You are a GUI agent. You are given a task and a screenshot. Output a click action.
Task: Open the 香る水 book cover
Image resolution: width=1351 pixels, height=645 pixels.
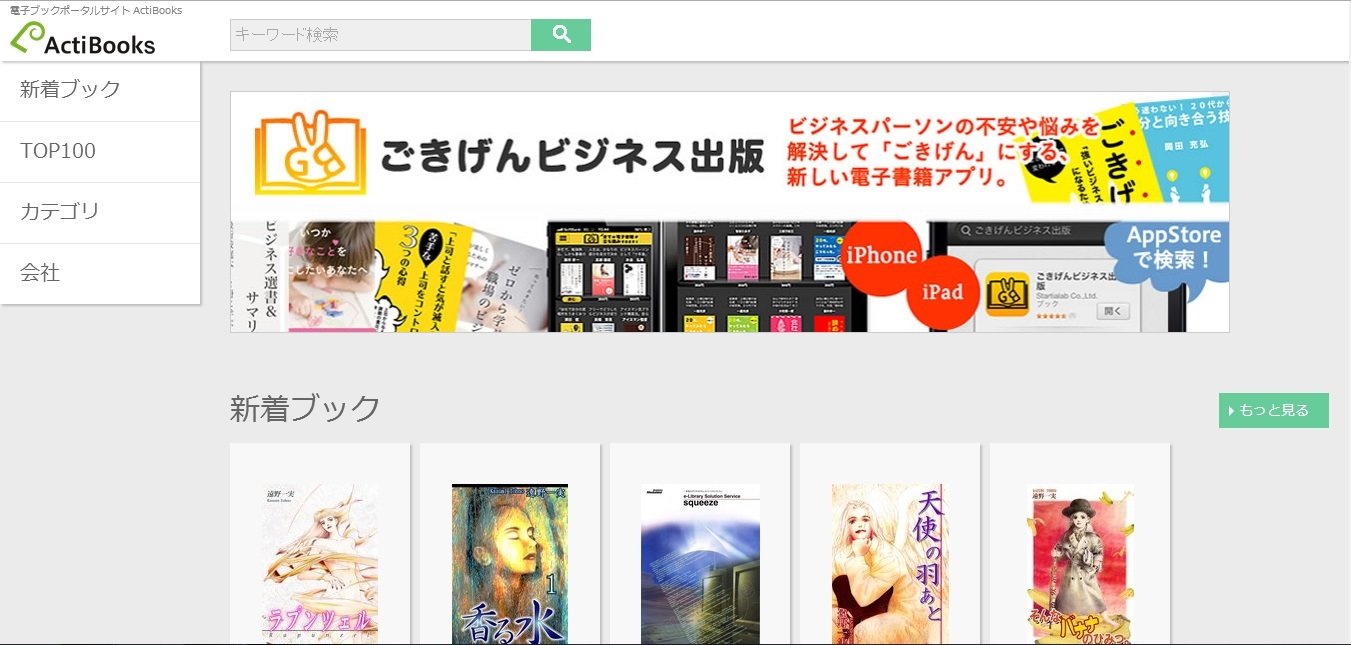click(510, 564)
